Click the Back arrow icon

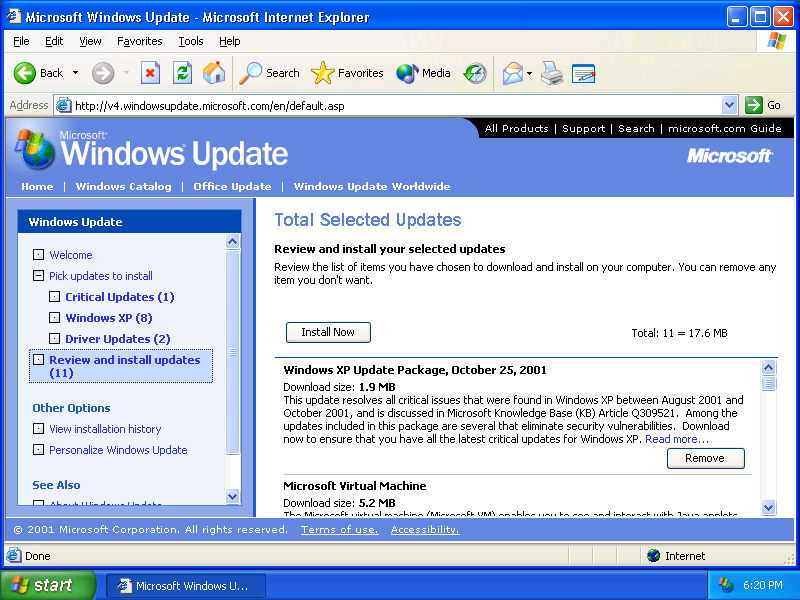(24, 73)
